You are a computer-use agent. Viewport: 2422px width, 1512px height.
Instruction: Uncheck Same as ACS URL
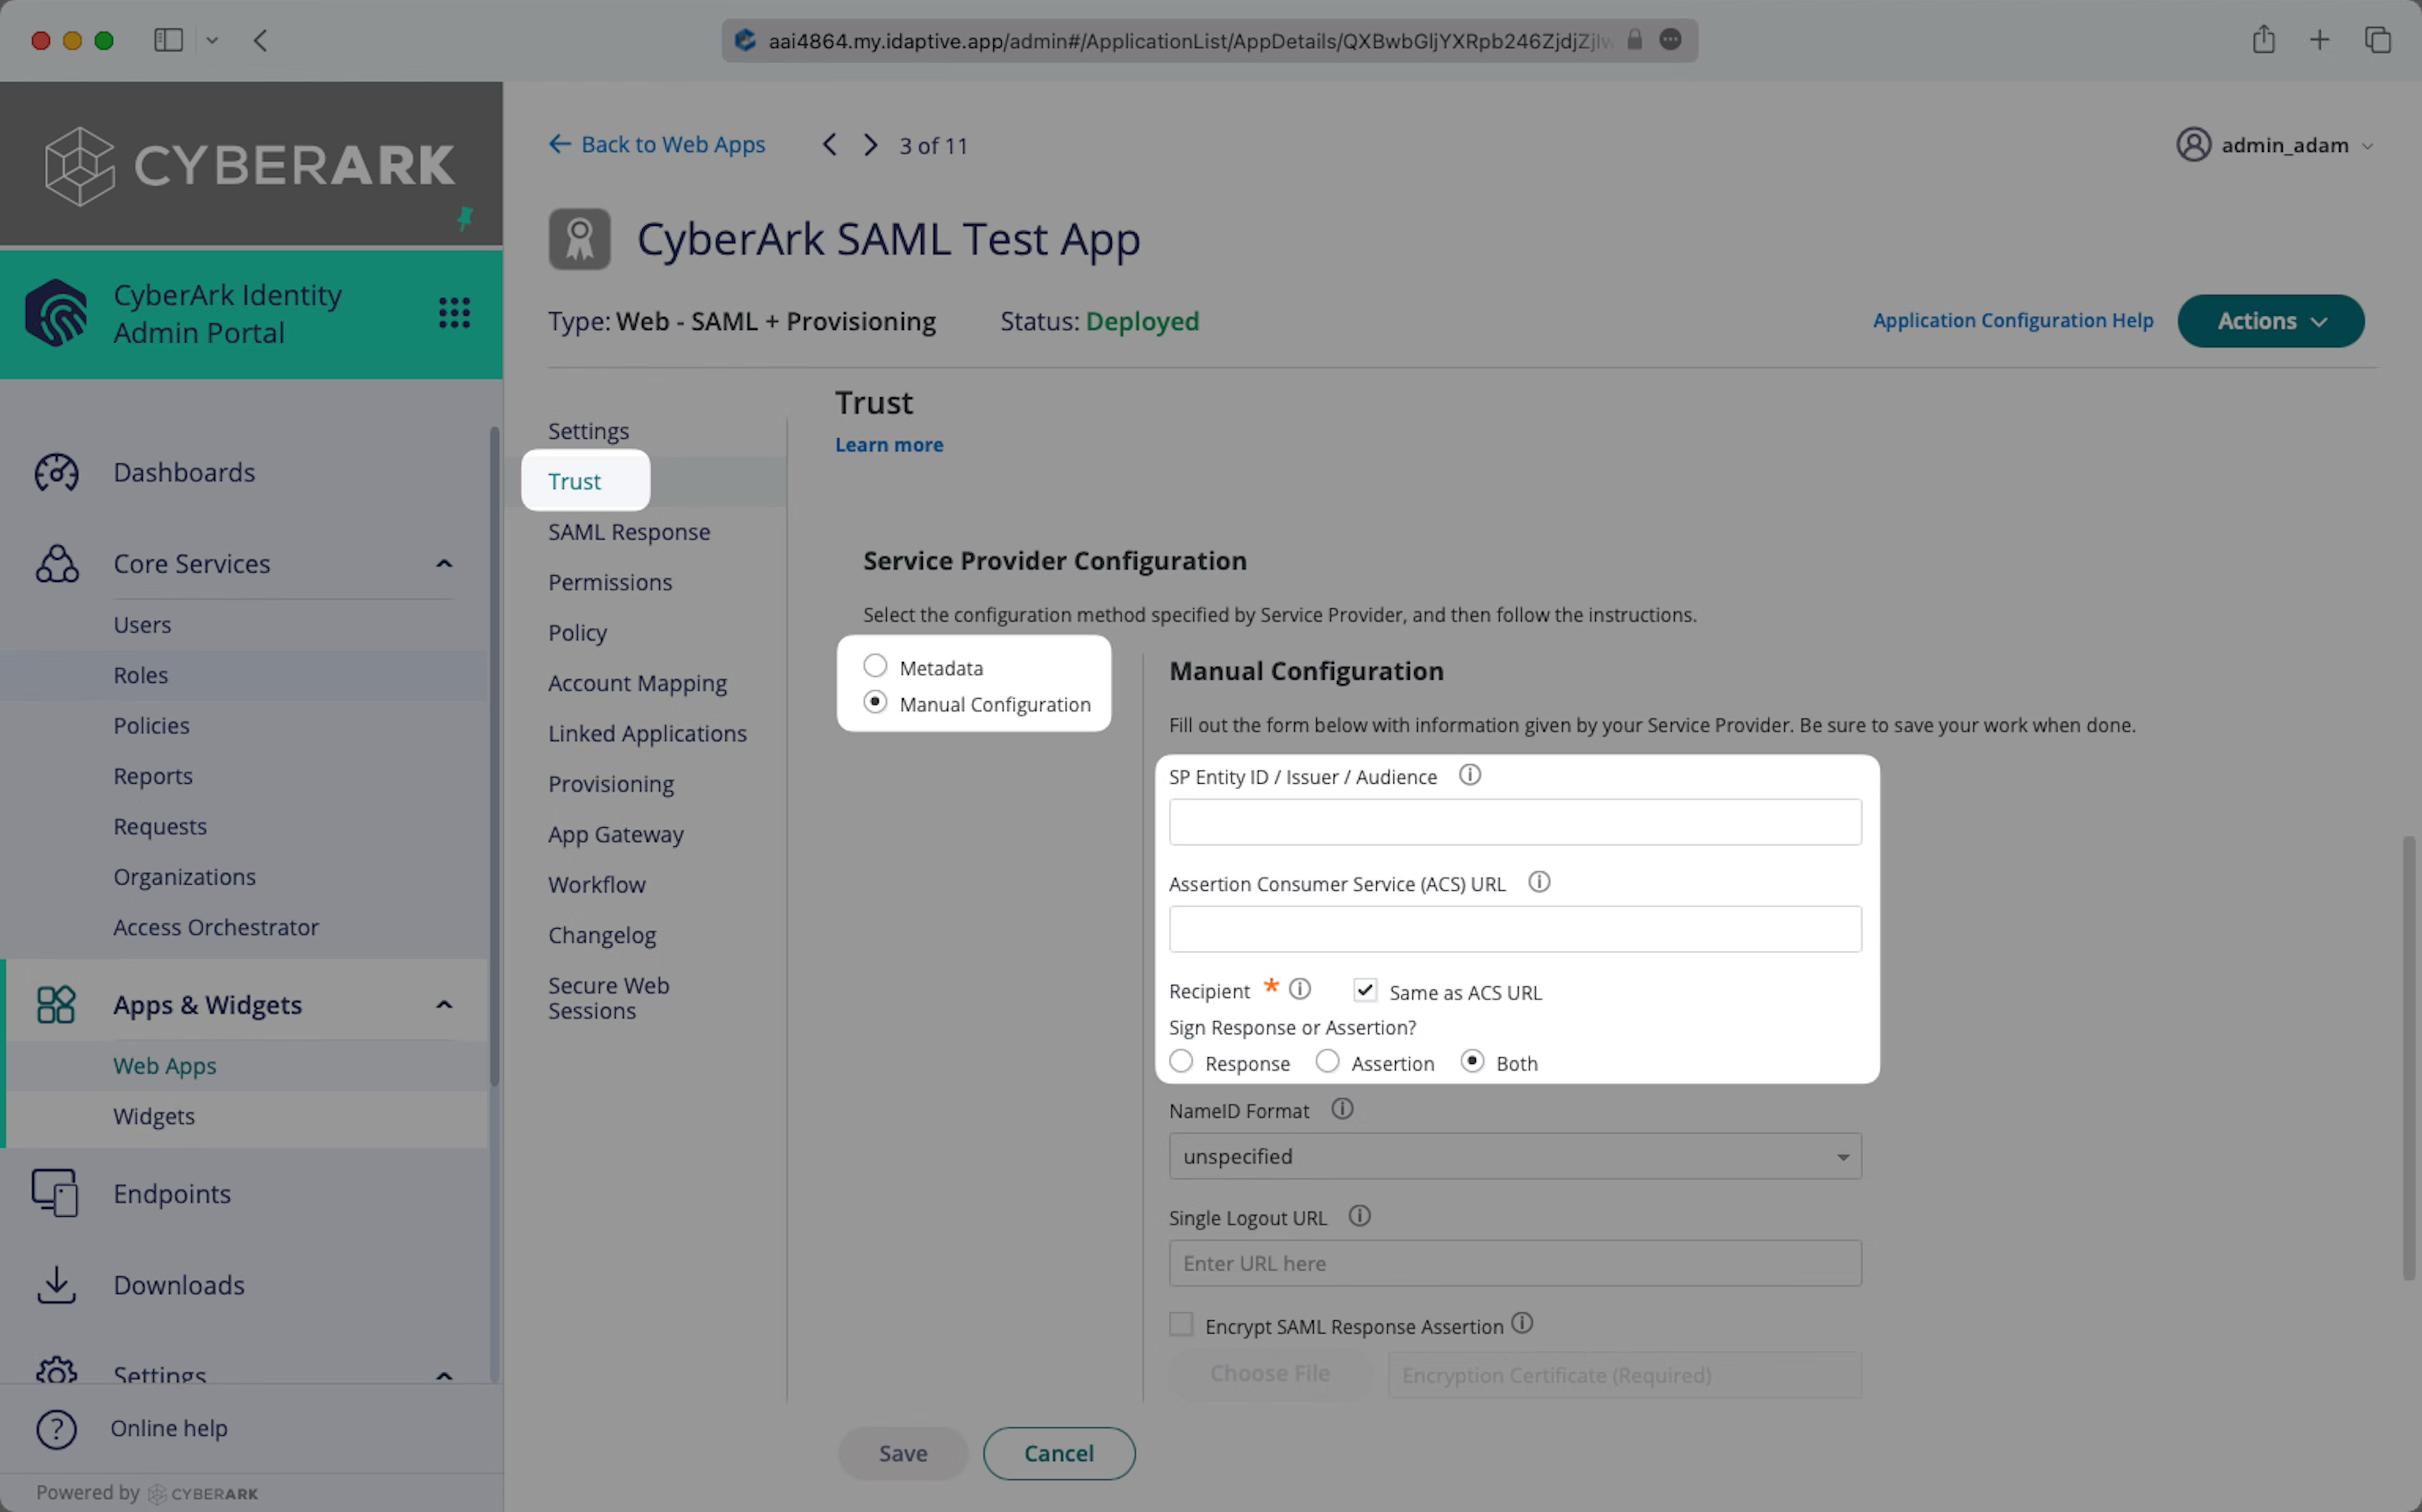[x=1365, y=990]
